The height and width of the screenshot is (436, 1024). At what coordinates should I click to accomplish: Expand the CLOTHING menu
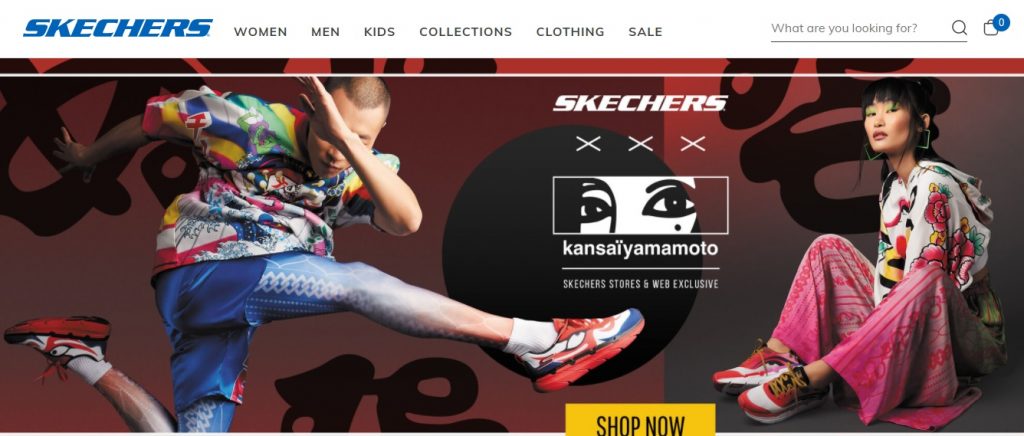point(570,31)
